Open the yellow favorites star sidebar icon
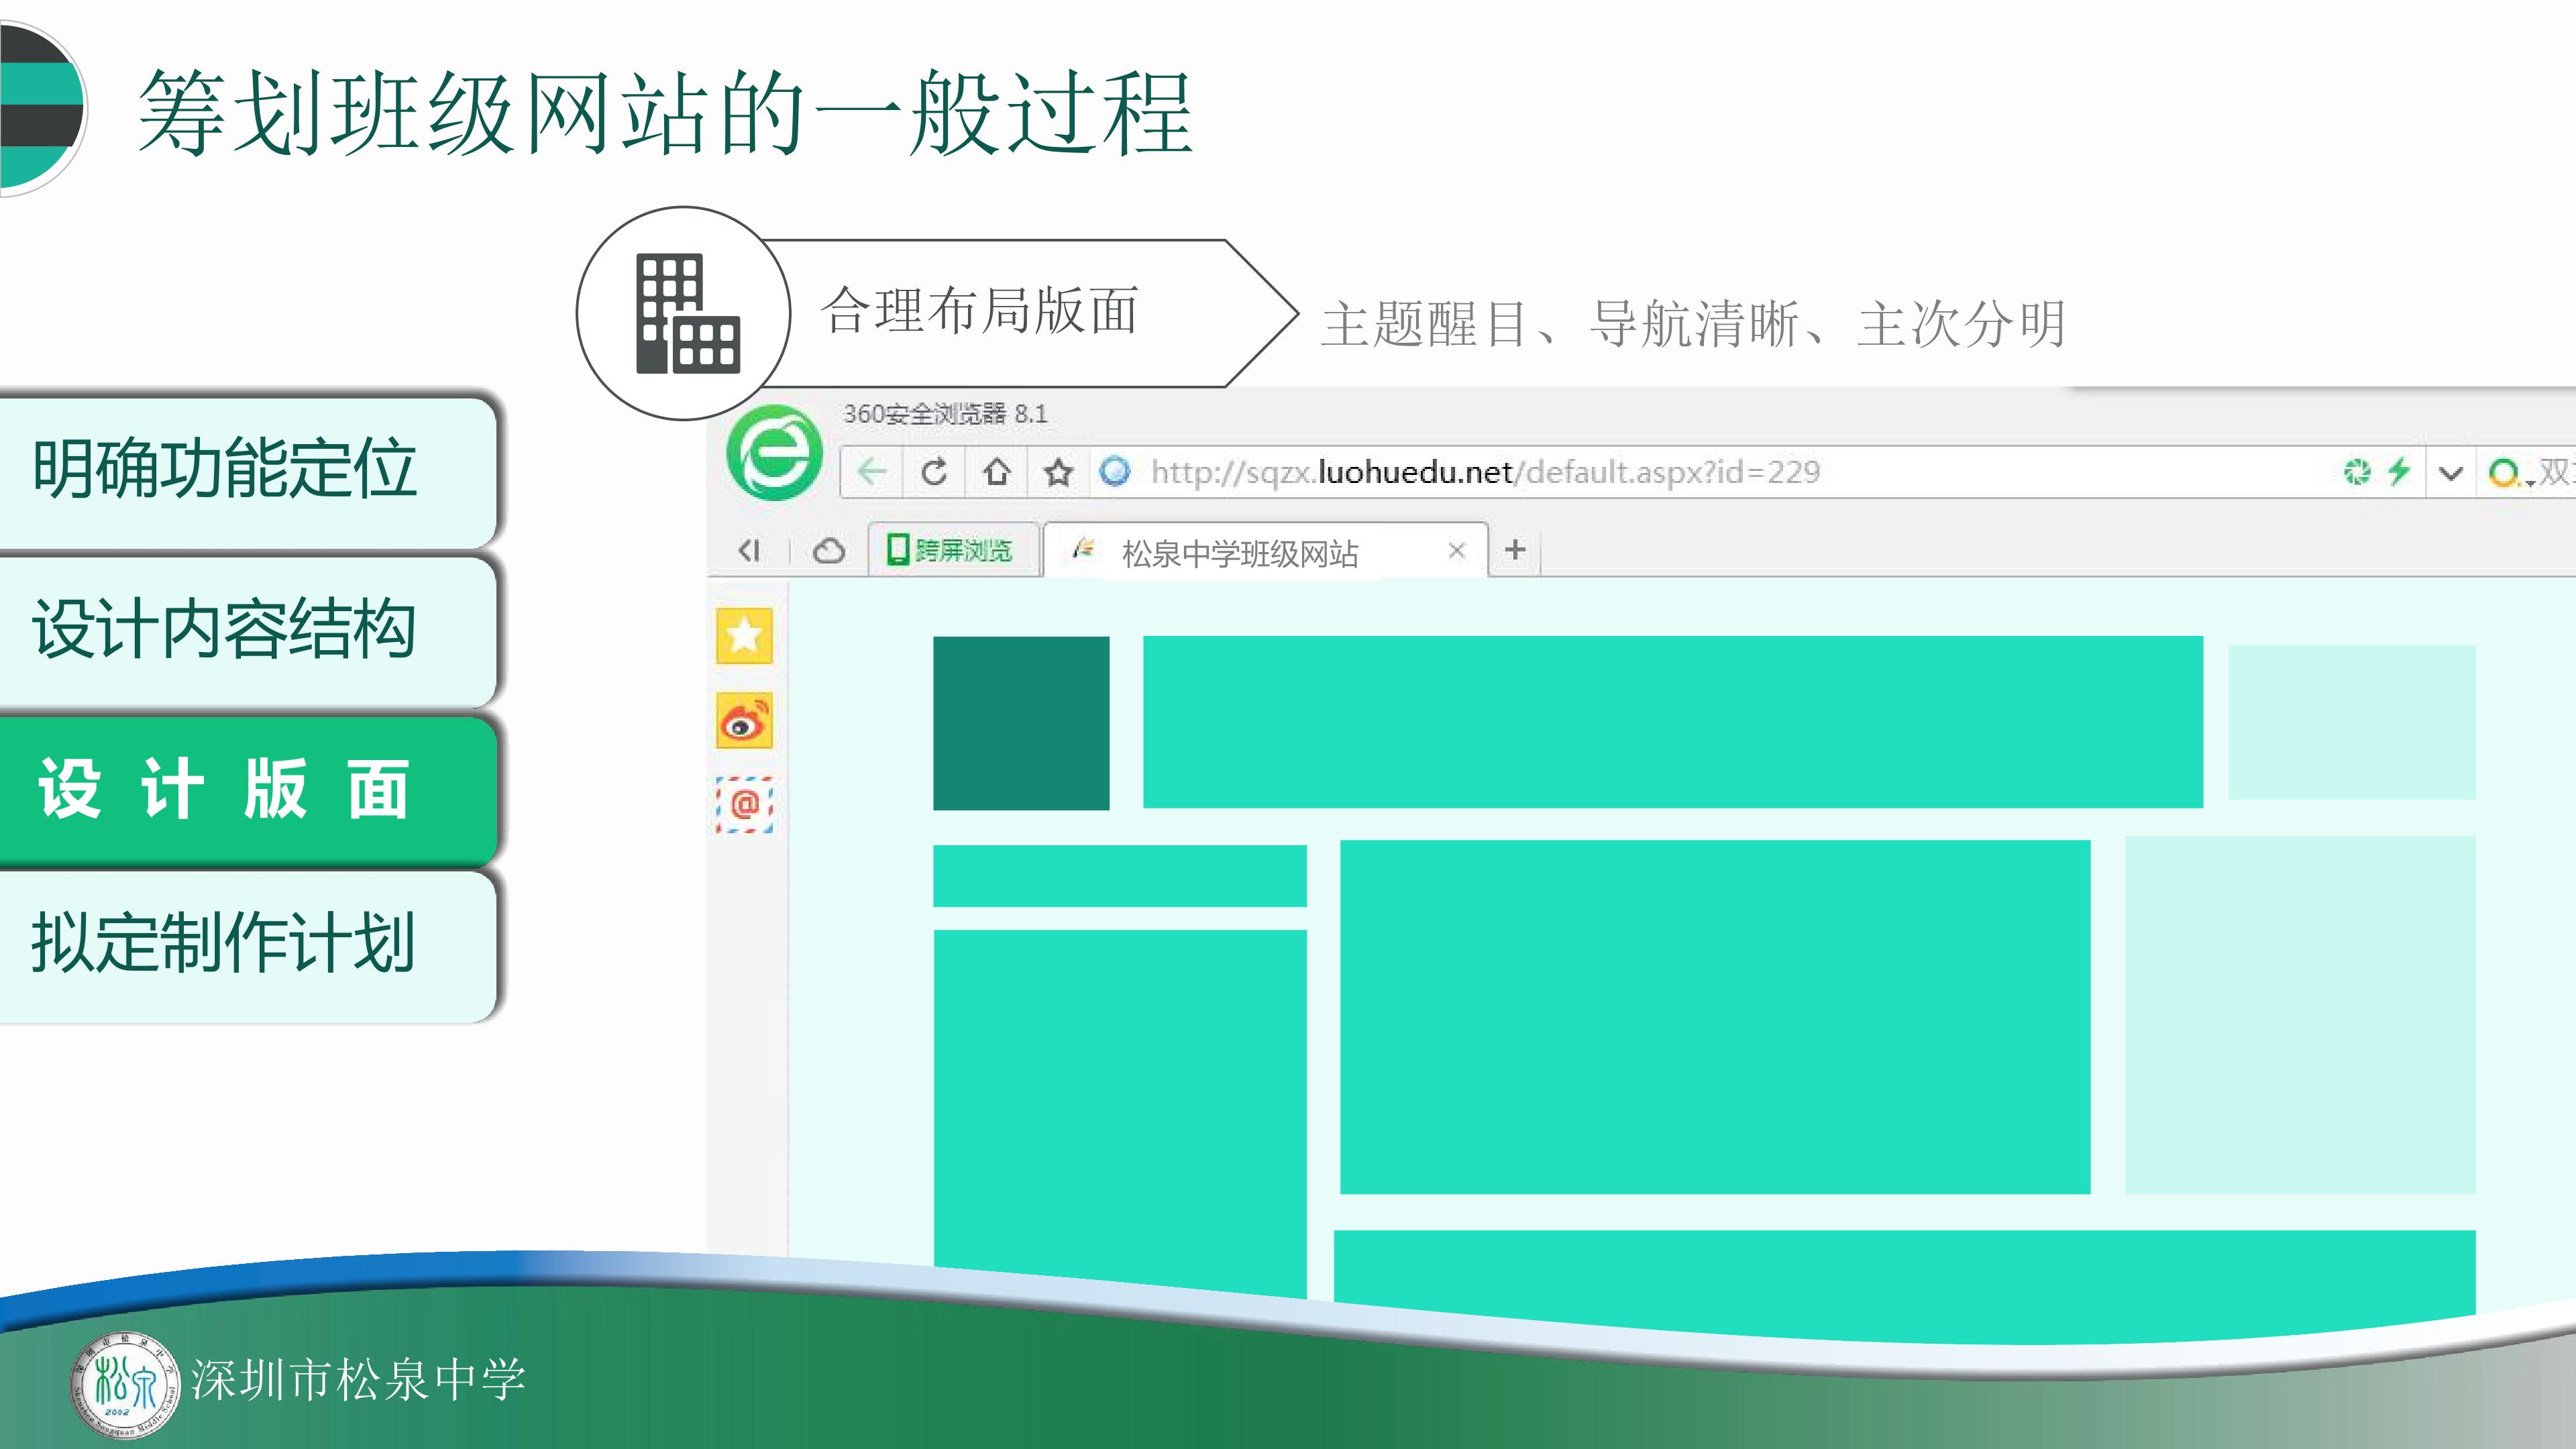Image resolution: width=2576 pixels, height=1449 pixels. click(x=744, y=635)
